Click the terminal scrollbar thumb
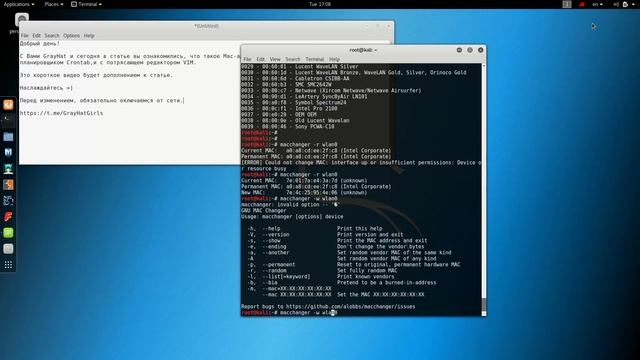 point(484,304)
